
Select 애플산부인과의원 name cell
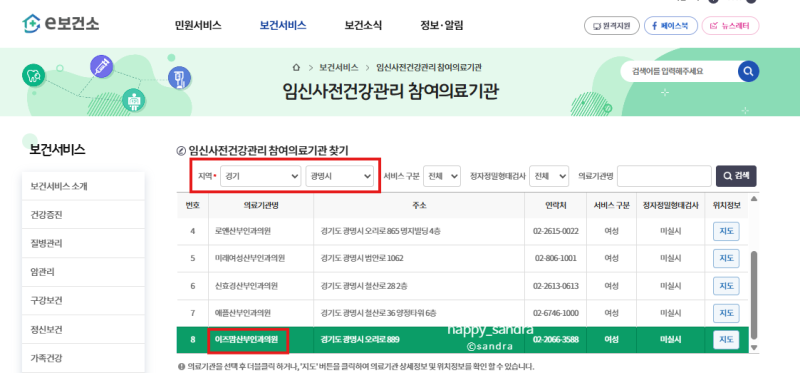coord(261,313)
